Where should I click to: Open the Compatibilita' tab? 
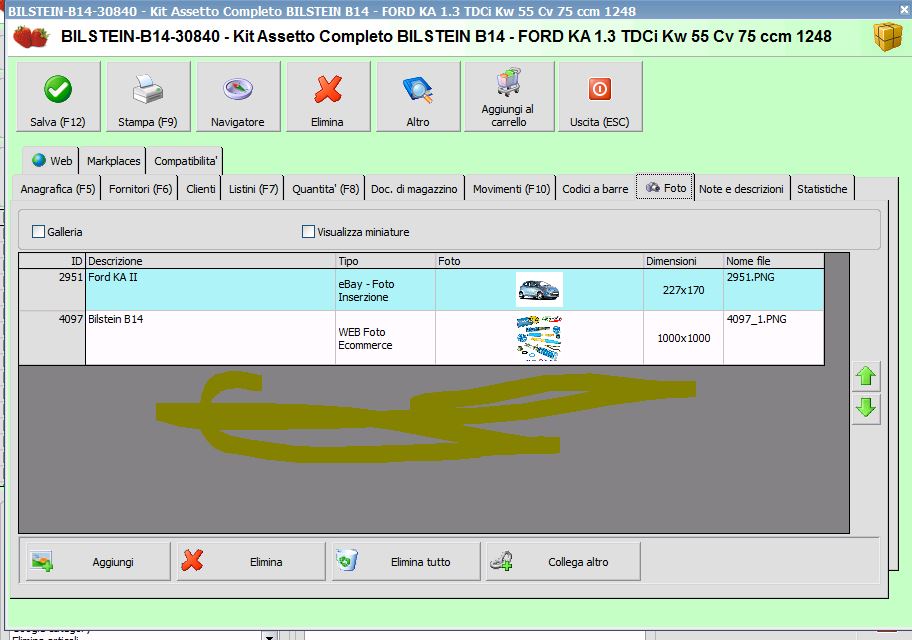pos(185,161)
